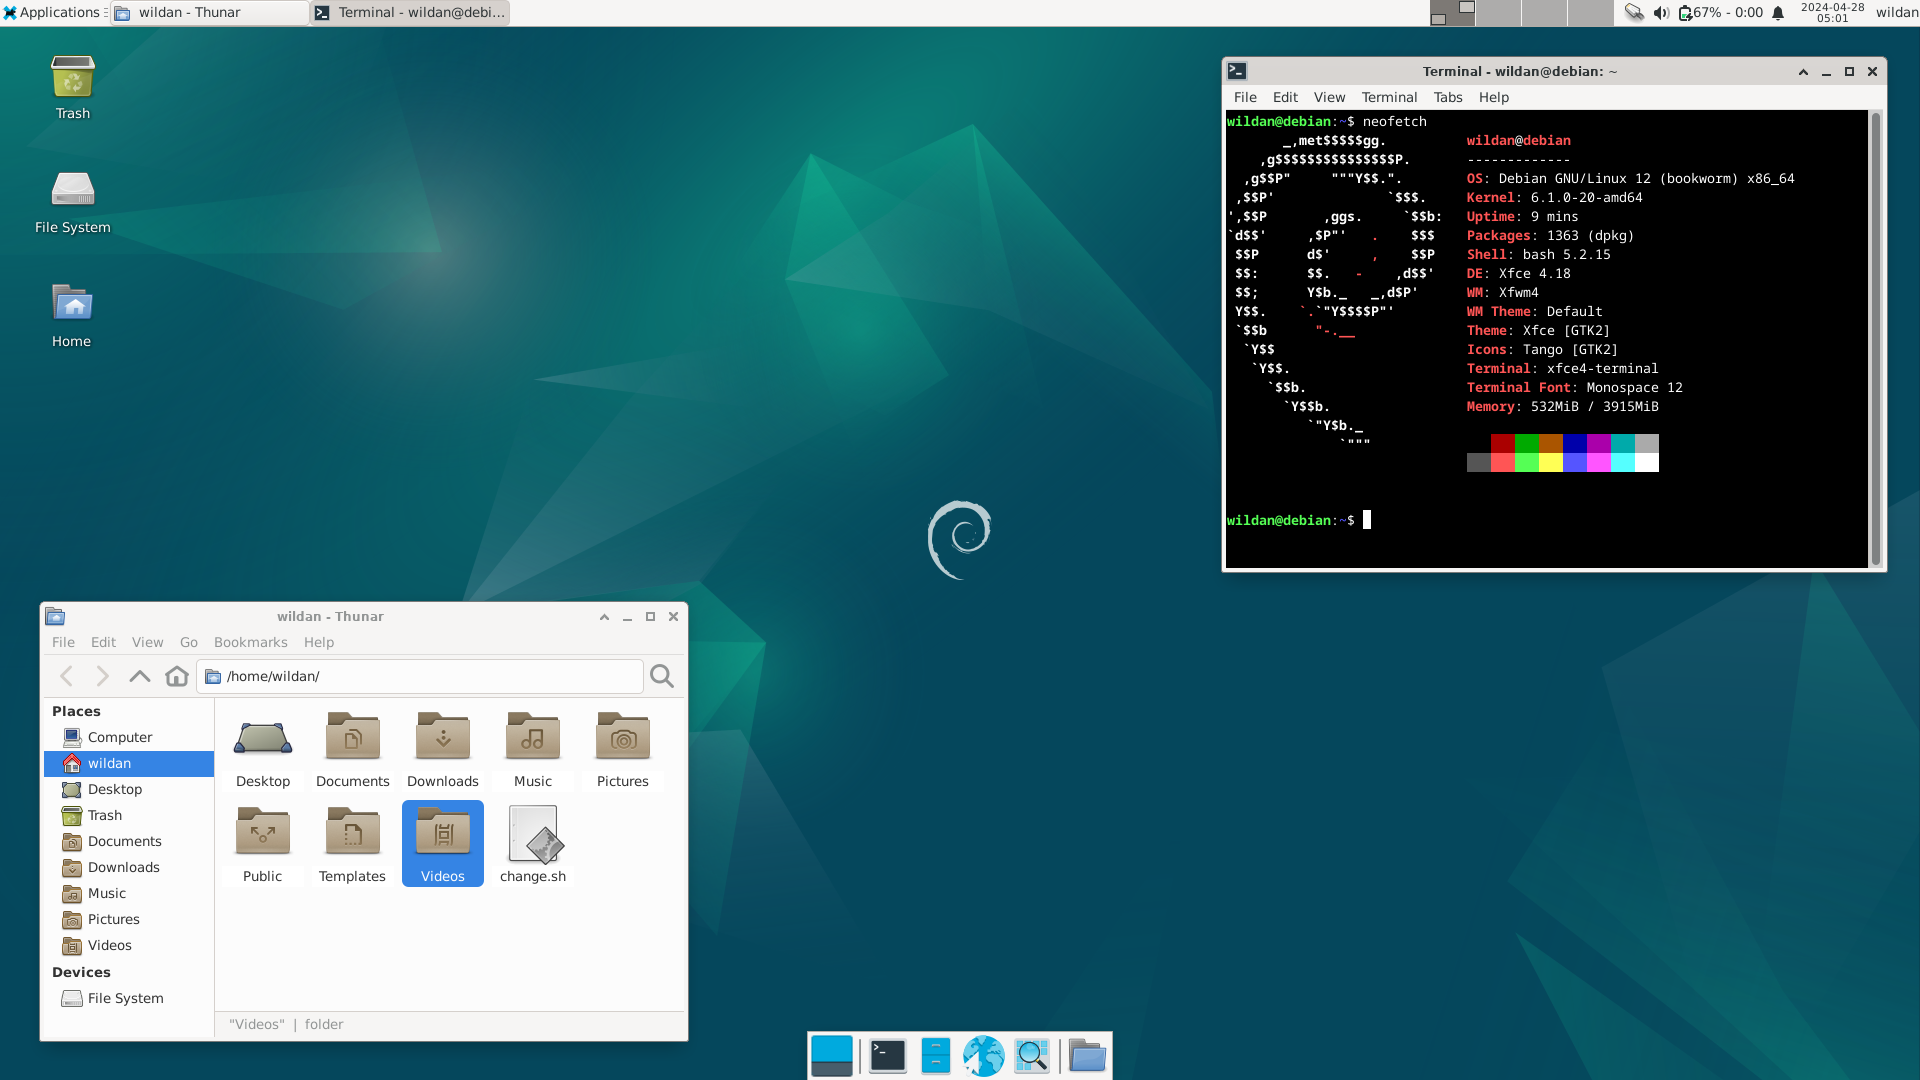1920x1080 pixels.
Task: Open the Terminal menu in terminal window
Action: tap(1389, 97)
